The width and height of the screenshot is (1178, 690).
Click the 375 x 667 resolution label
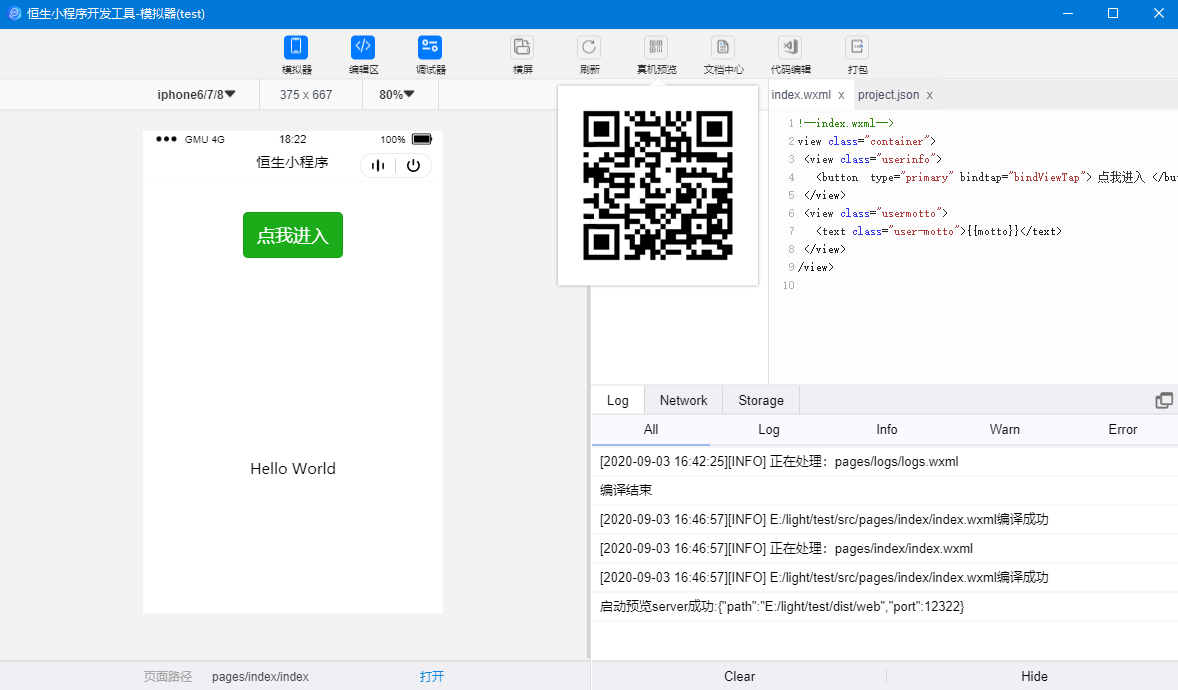[306, 95]
